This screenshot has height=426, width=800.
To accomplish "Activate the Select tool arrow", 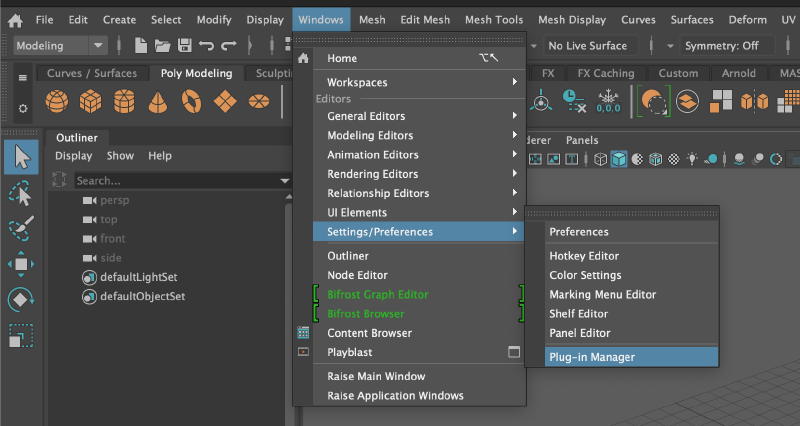I will point(21,157).
